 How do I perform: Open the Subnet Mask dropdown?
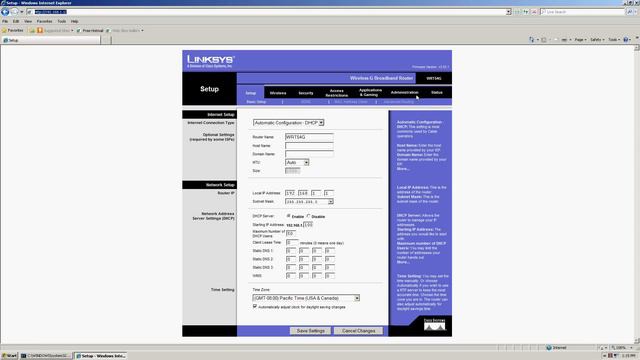(x=309, y=201)
